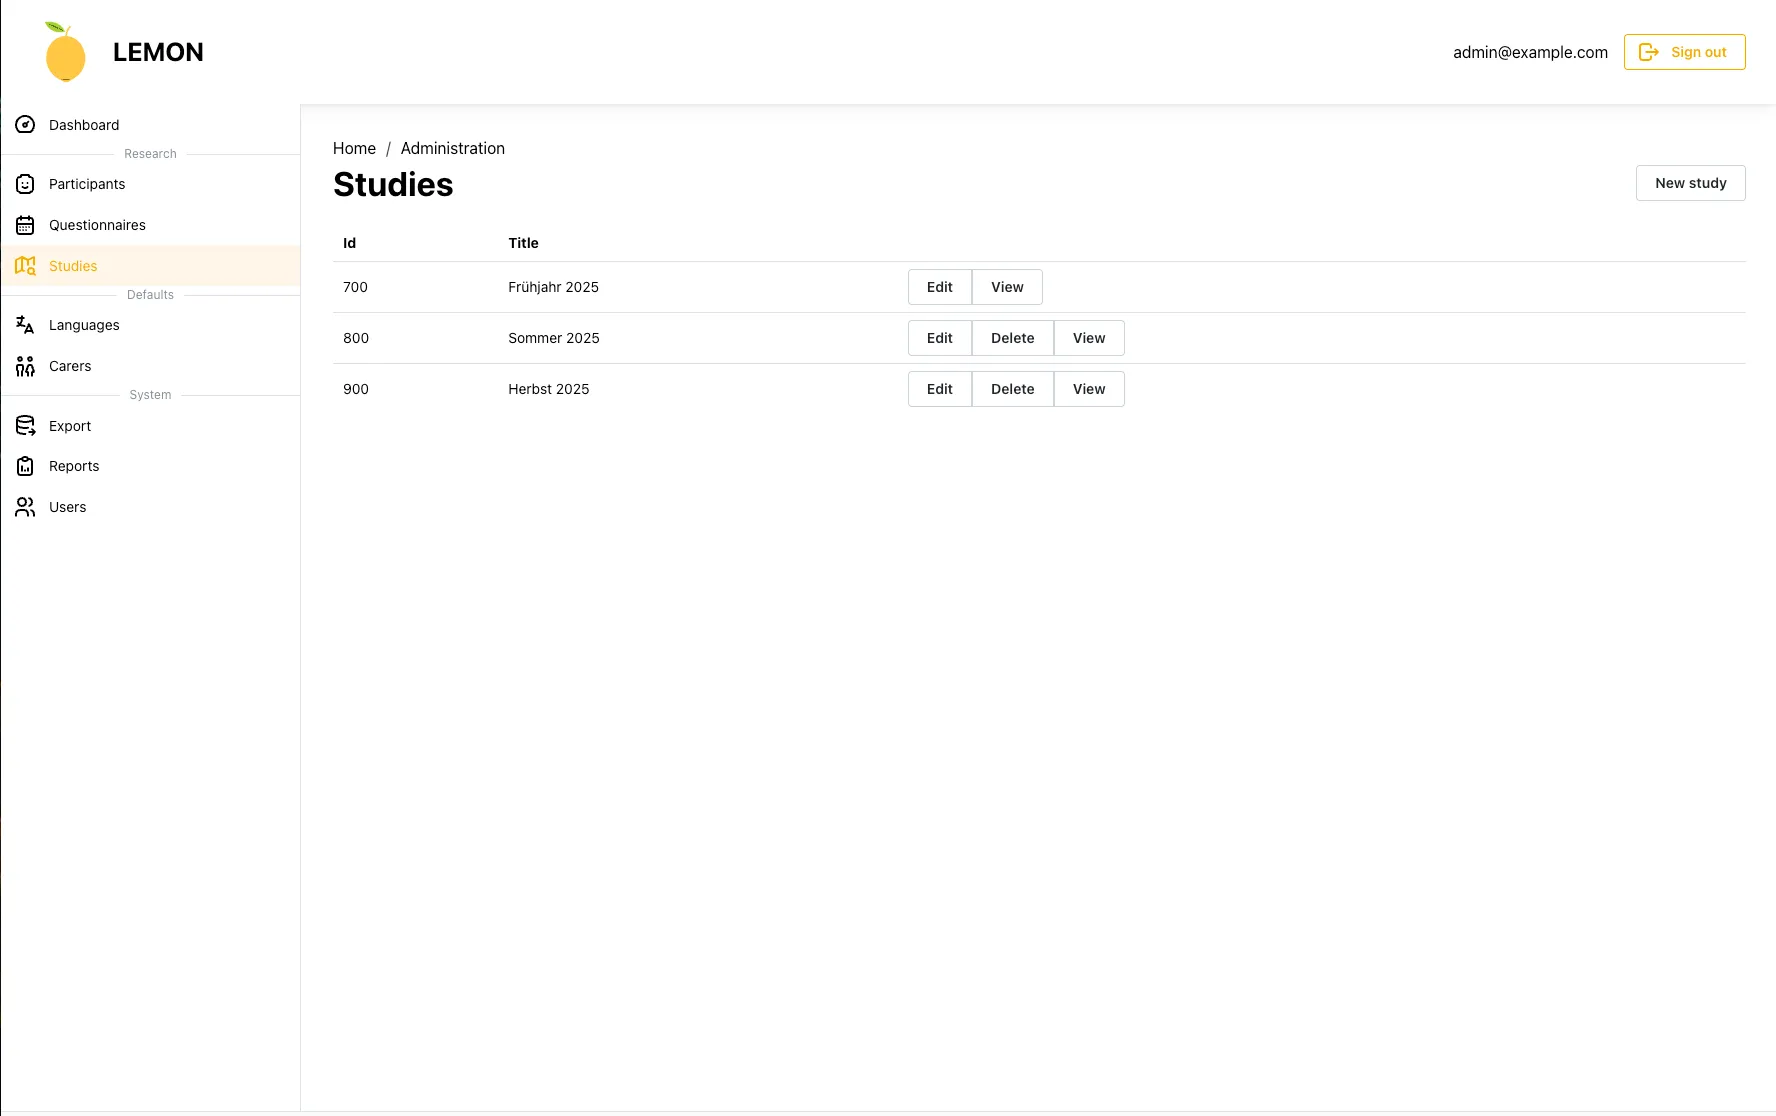Open Carers using its people icon

pyautogui.click(x=25, y=366)
